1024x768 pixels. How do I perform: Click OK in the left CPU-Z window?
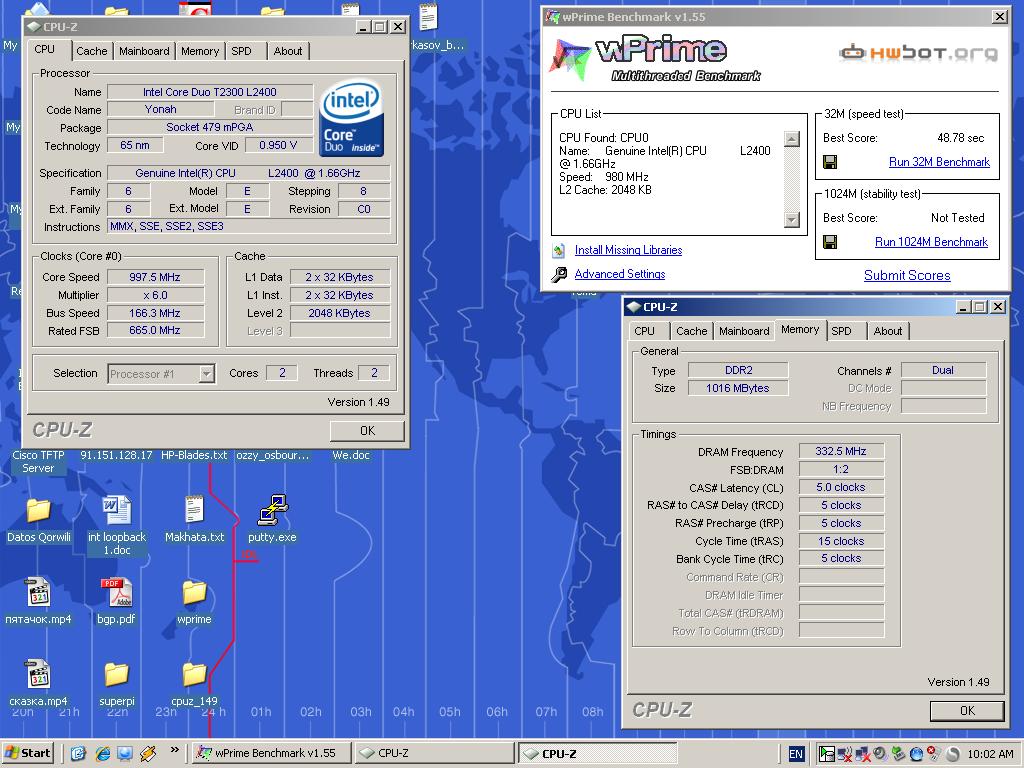tap(367, 431)
